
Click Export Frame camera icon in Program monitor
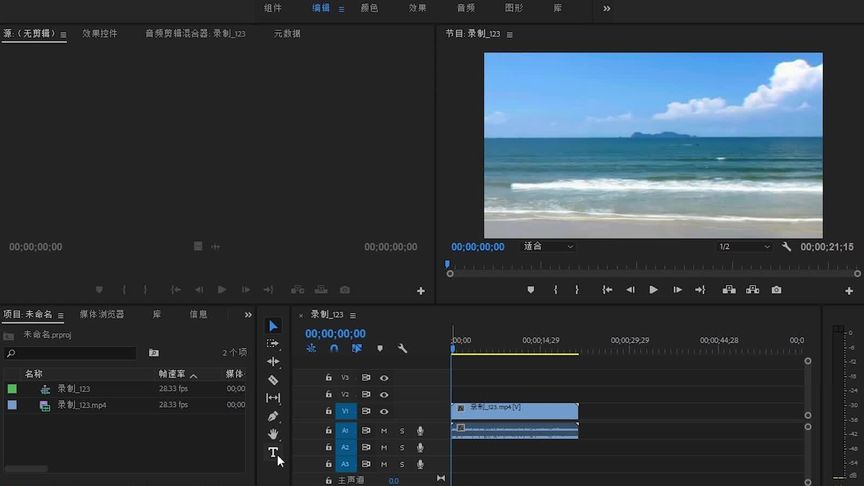pyautogui.click(x=776, y=290)
